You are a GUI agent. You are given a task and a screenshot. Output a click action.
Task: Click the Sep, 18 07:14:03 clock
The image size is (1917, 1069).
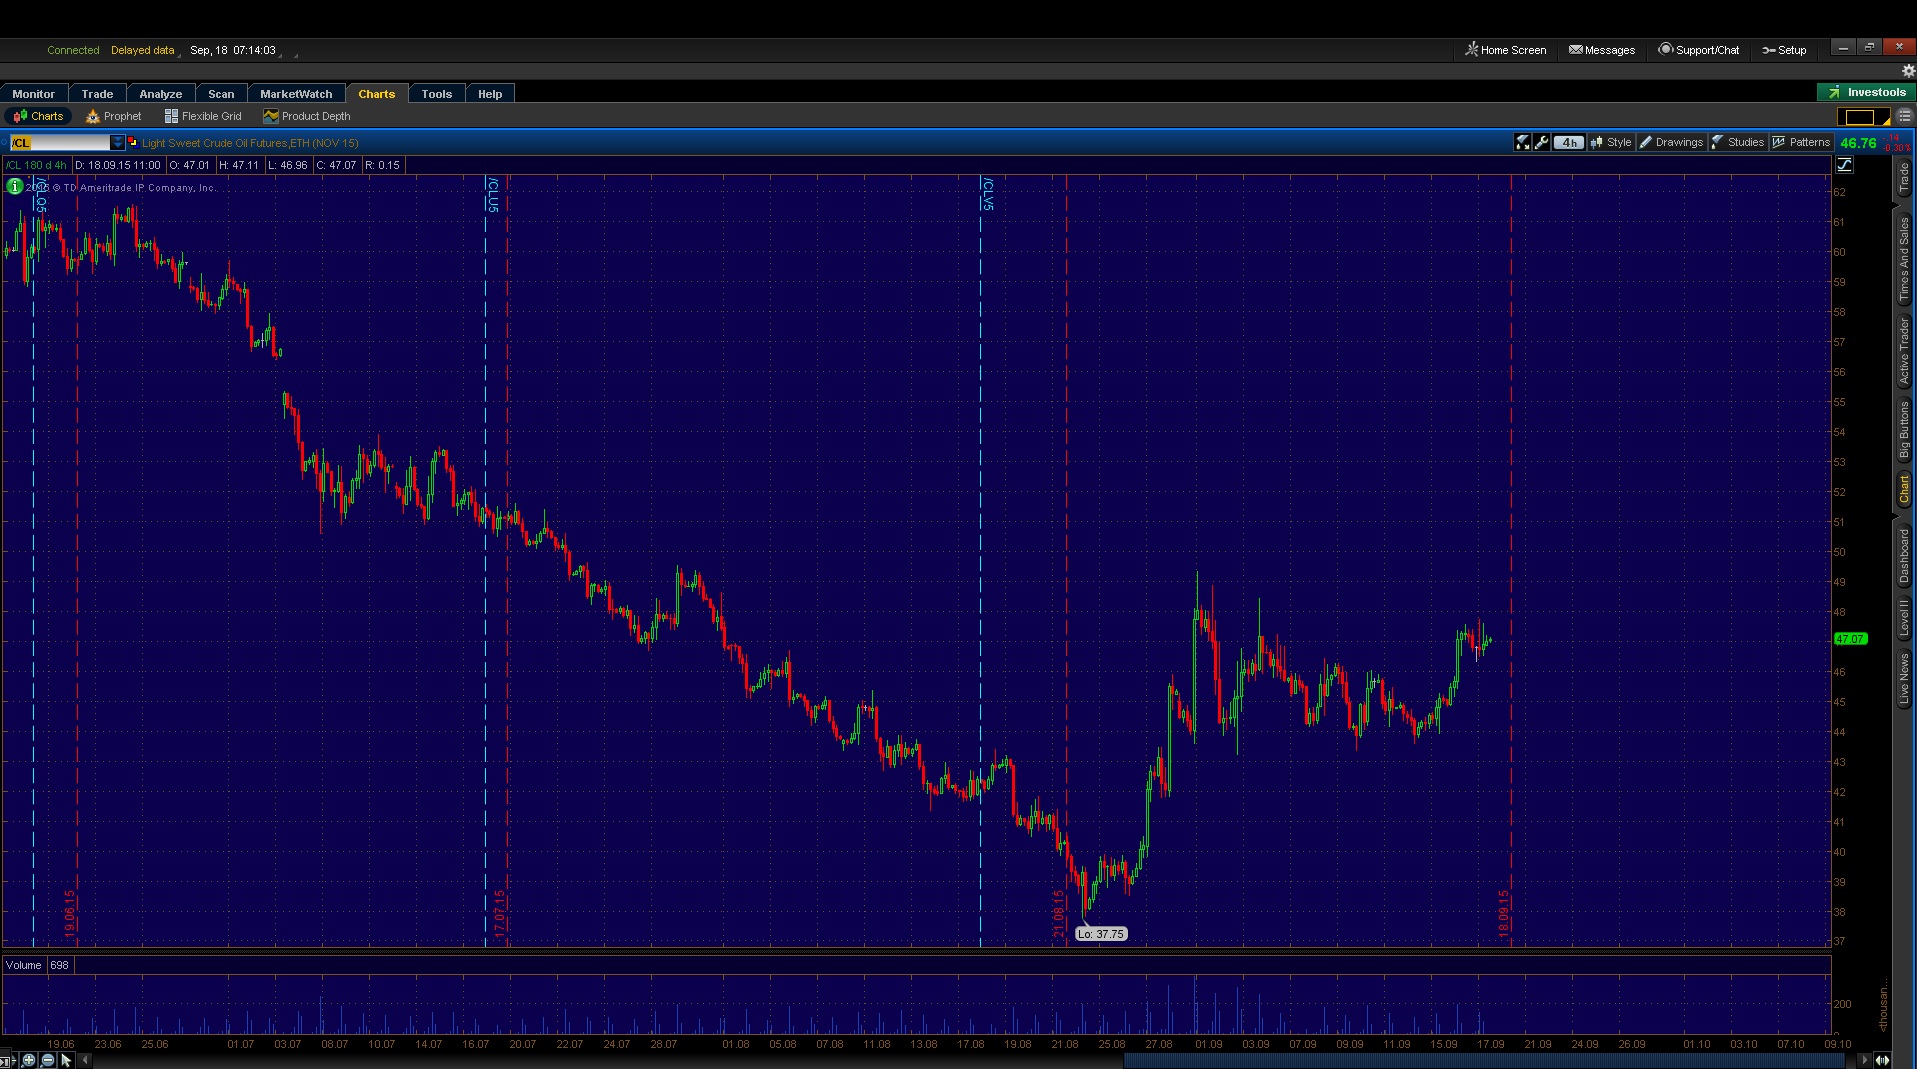(x=233, y=50)
